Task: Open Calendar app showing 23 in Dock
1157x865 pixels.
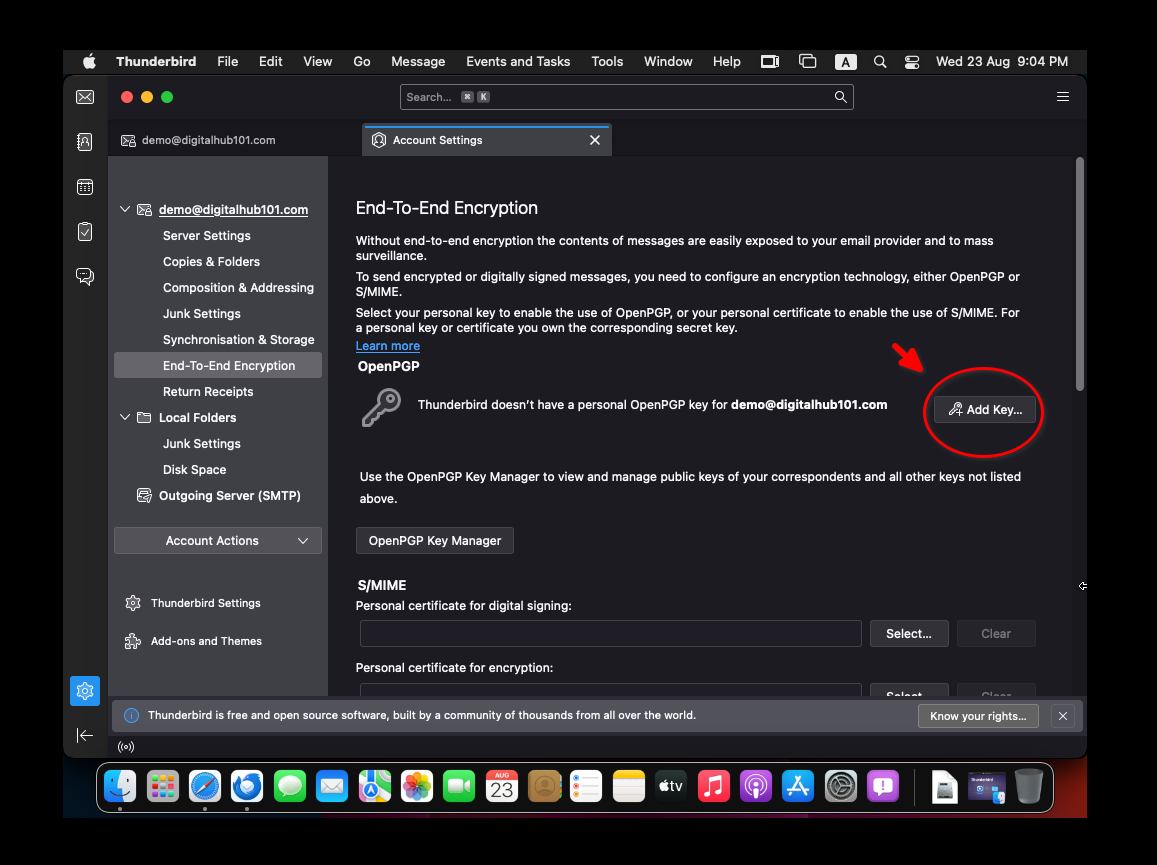Action: pos(502,786)
